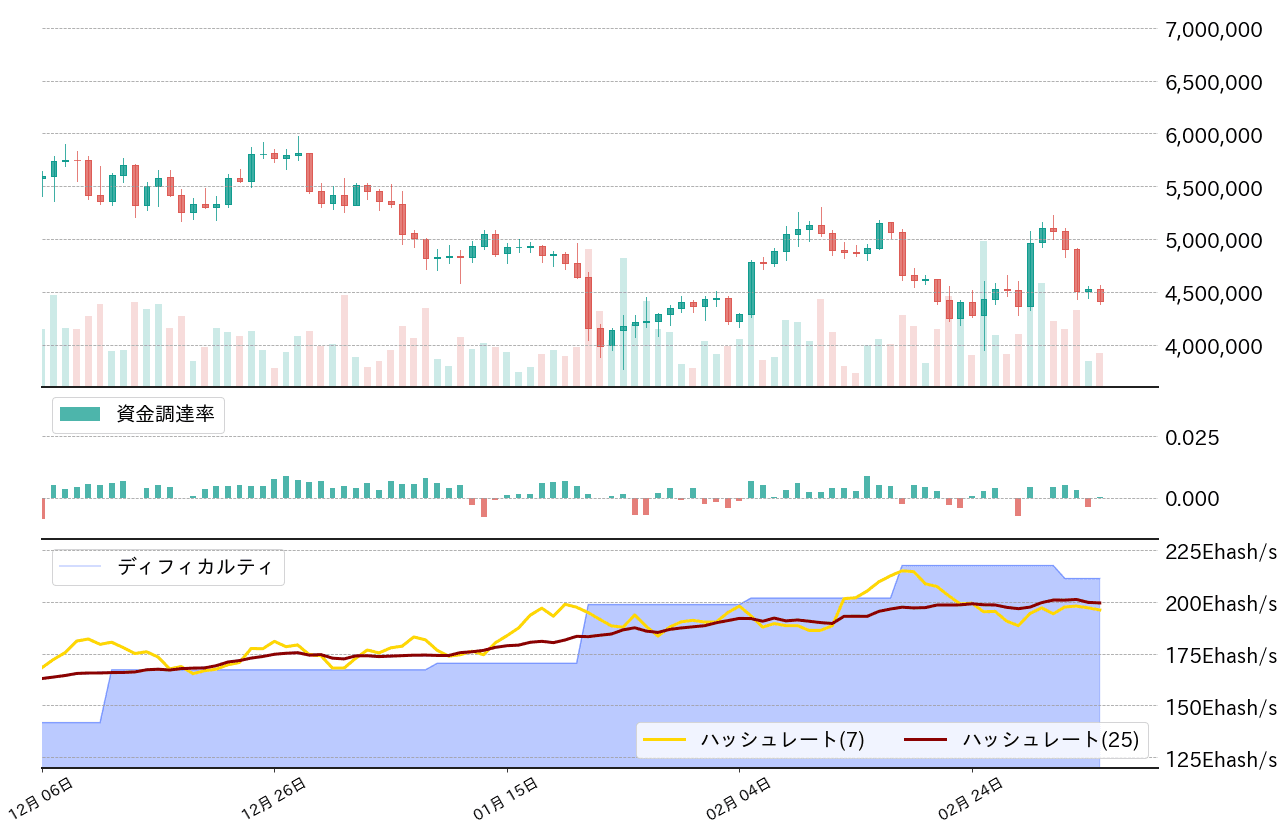The width and height of the screenshot is (1285, 830).
Task: Click the peak of the yellow hashrate line
Action: click(906, 568)
